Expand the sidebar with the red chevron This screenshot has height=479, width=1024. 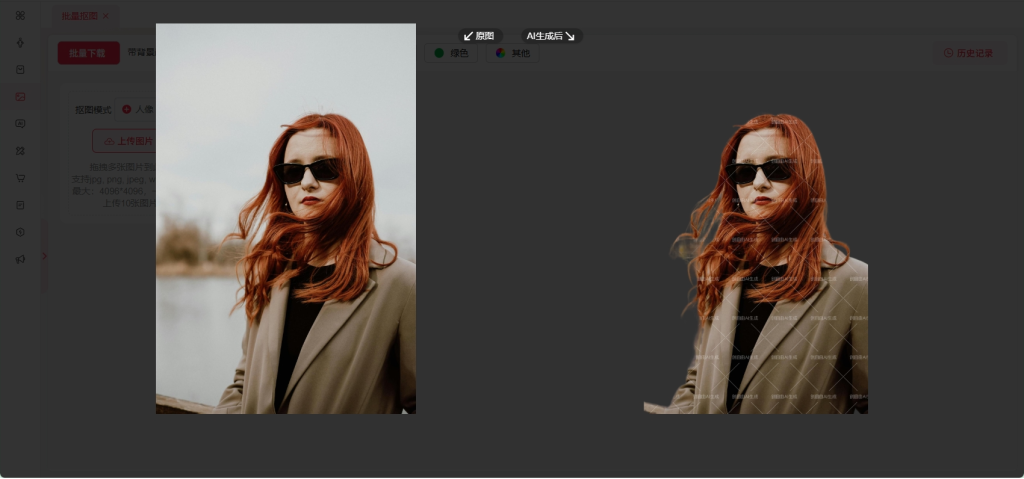point(44,256)
